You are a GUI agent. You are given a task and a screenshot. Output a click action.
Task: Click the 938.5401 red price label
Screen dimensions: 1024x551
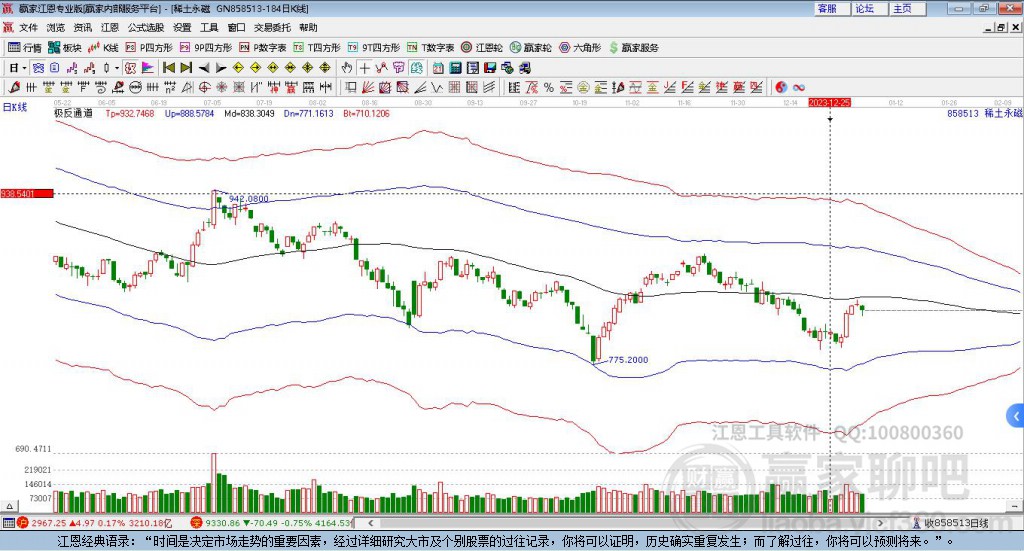27,194
